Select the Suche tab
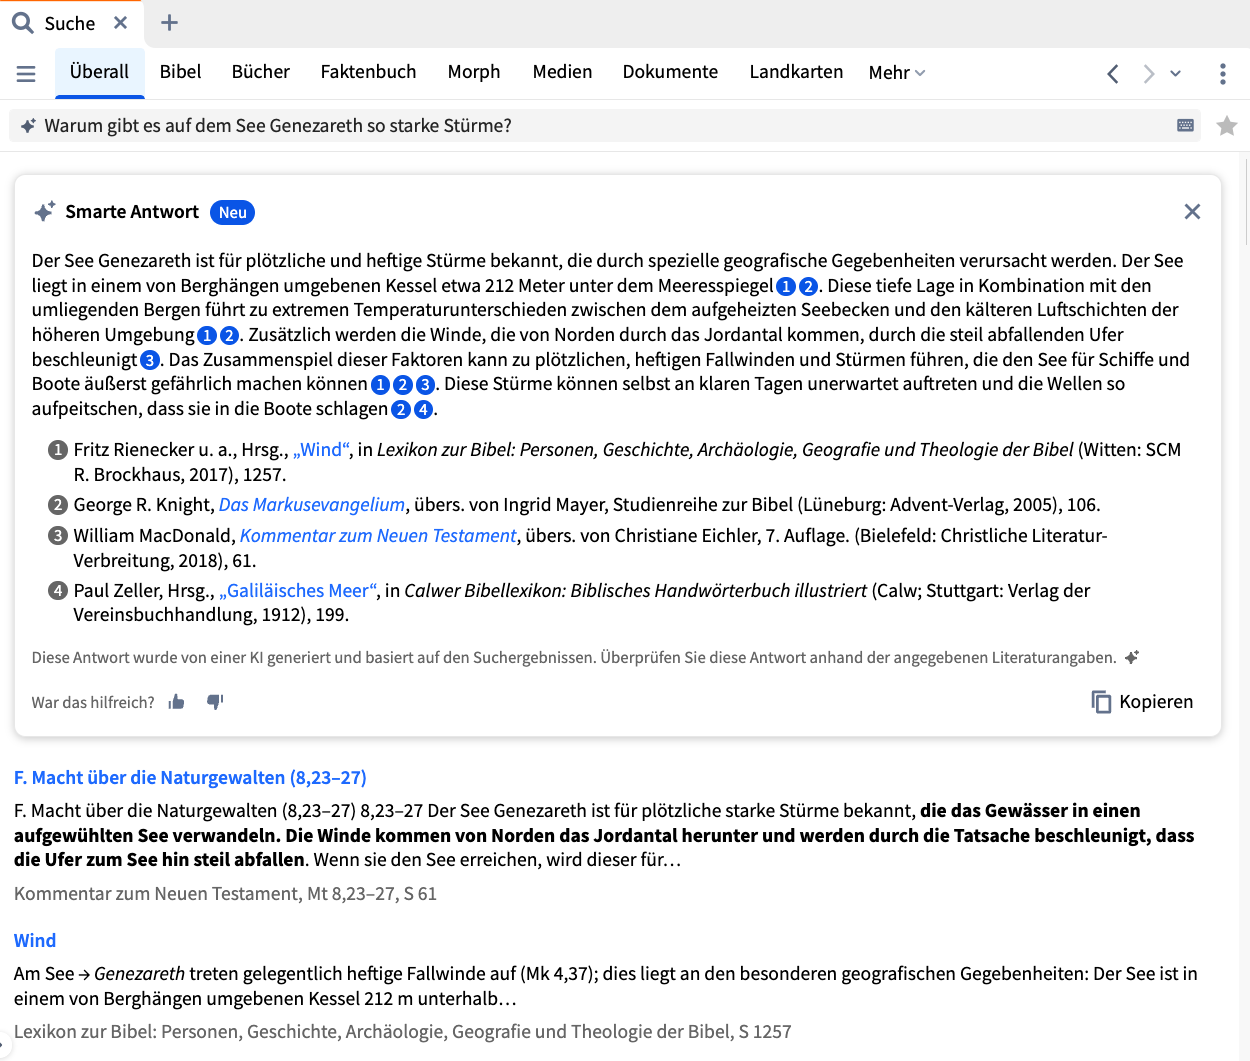 coord(69,23)
